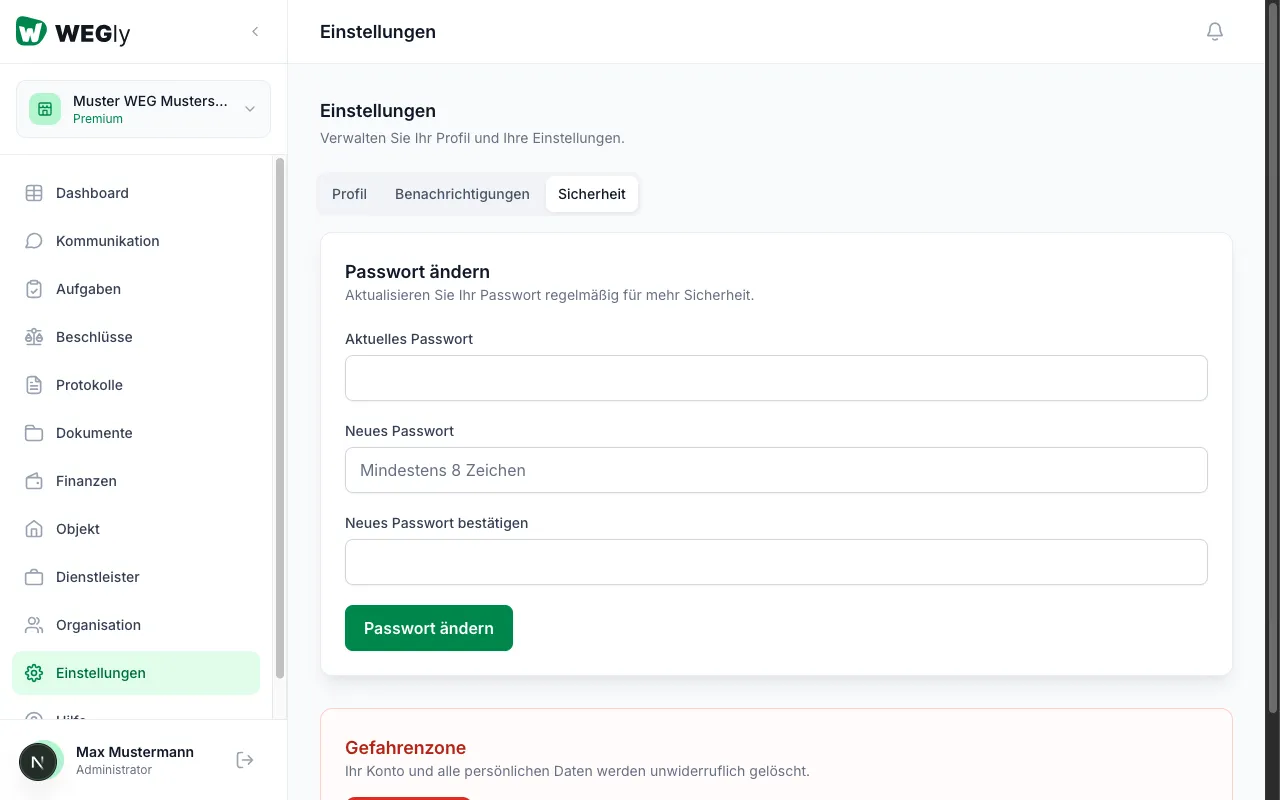This screenshot has height=800, width=1280.
Task: Click the WEGly logo
Action: (x=73, y=32)
